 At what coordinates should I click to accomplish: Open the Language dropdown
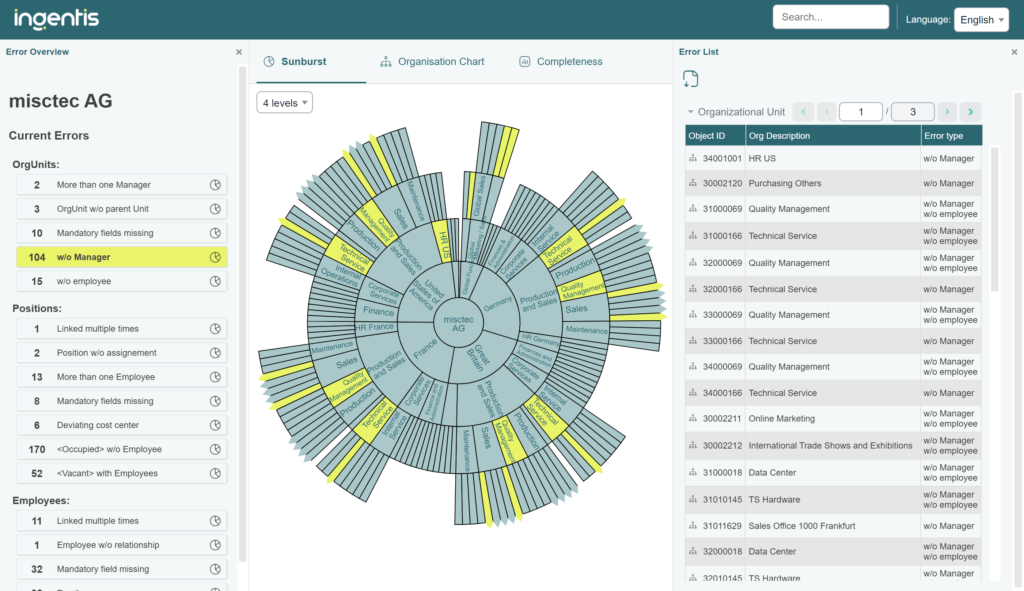(980, 18)
